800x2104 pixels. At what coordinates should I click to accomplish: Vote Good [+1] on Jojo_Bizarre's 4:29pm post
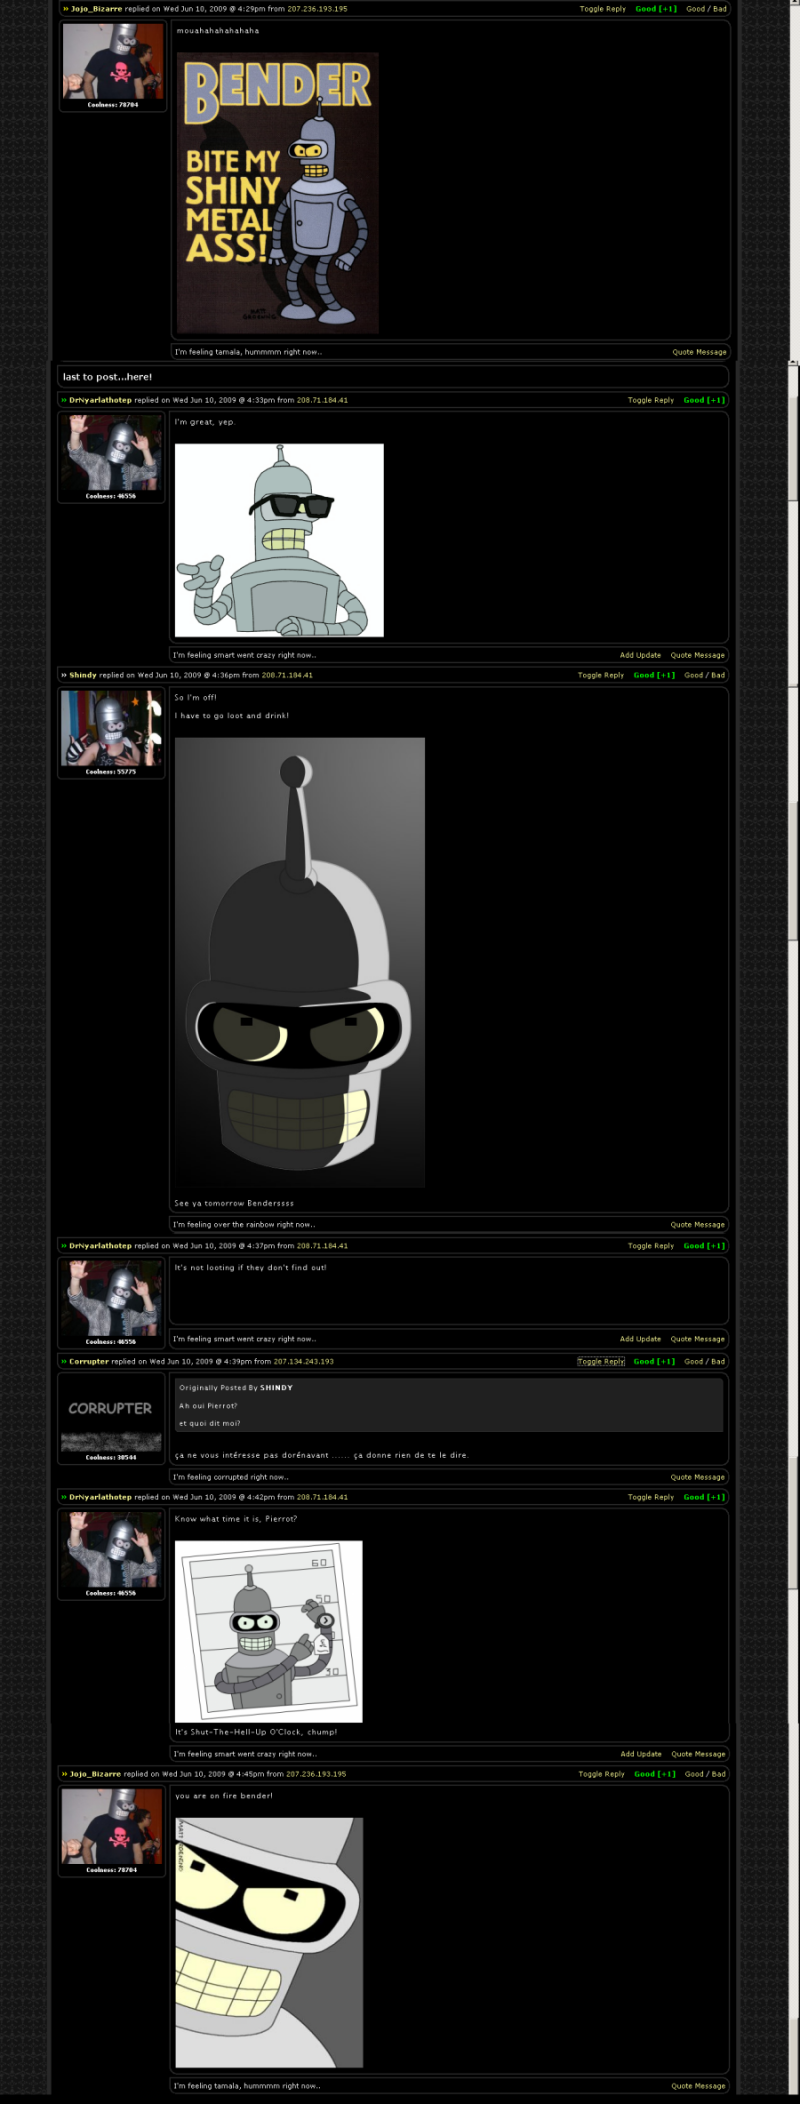[x=656, y=9]
